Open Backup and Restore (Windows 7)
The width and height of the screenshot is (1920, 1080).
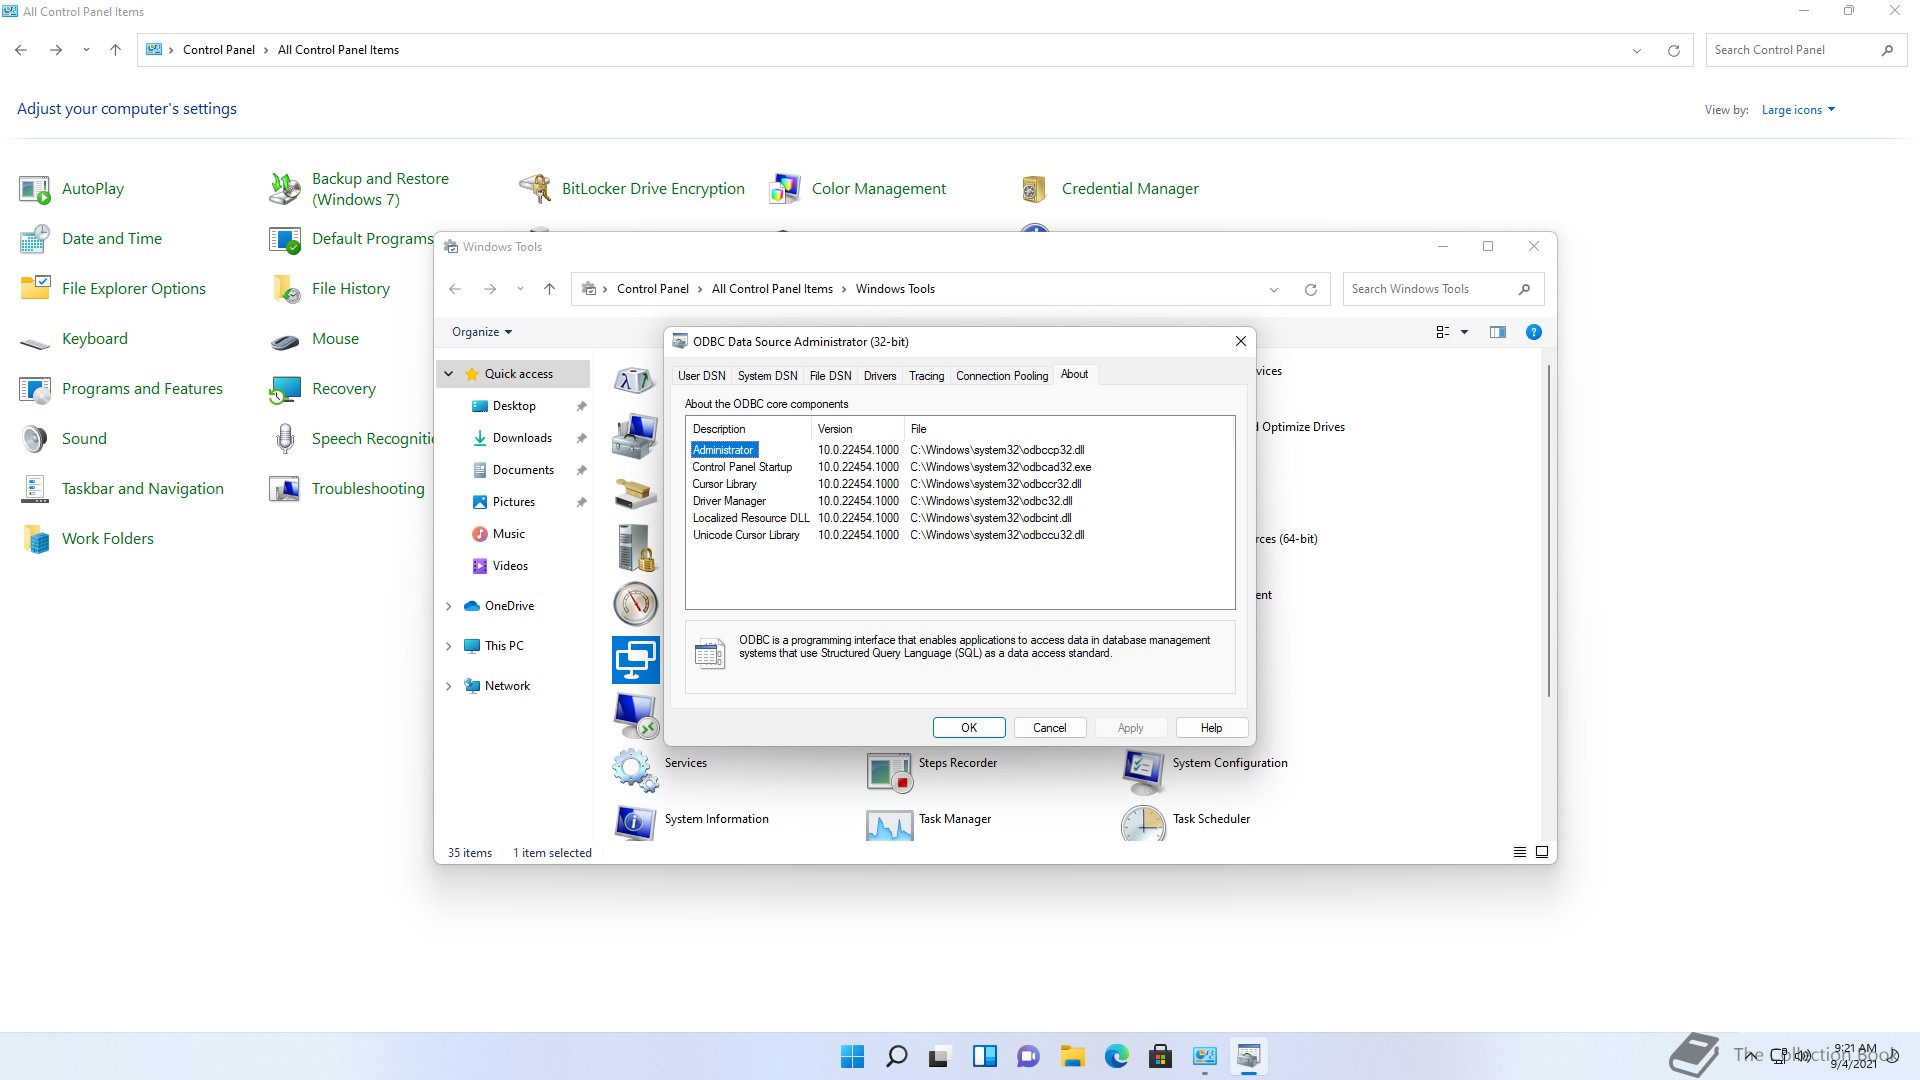(285, 189)
